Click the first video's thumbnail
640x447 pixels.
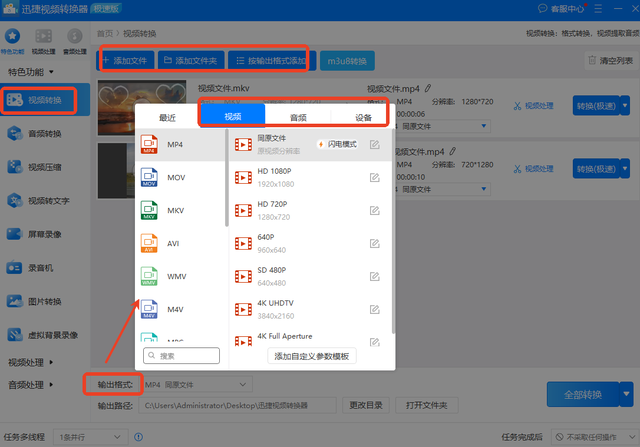click(x=142, y=107)
